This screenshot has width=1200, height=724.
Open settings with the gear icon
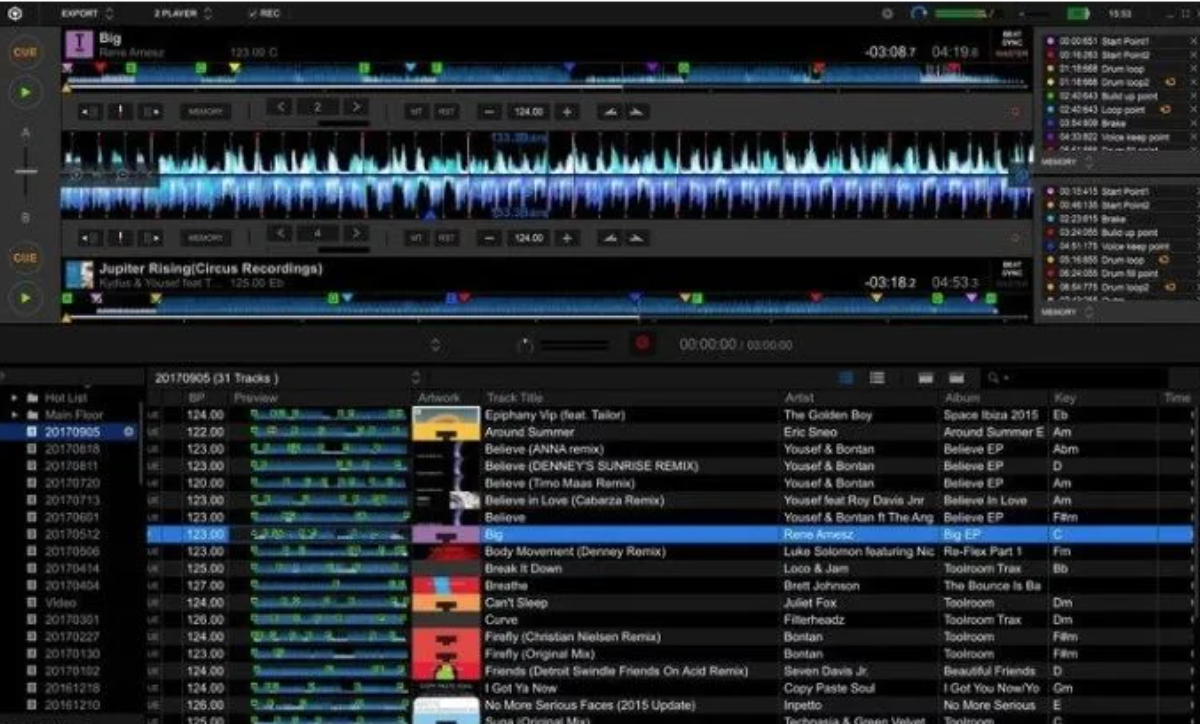point(887,14)
